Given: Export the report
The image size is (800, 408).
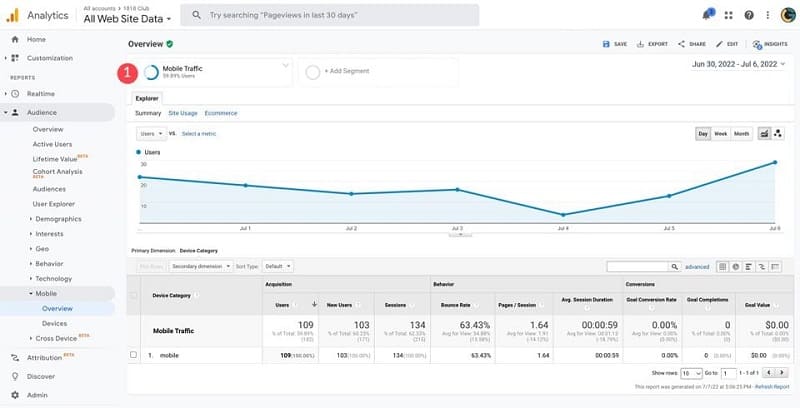Looking at the screenshot, I should click(652, 44).
